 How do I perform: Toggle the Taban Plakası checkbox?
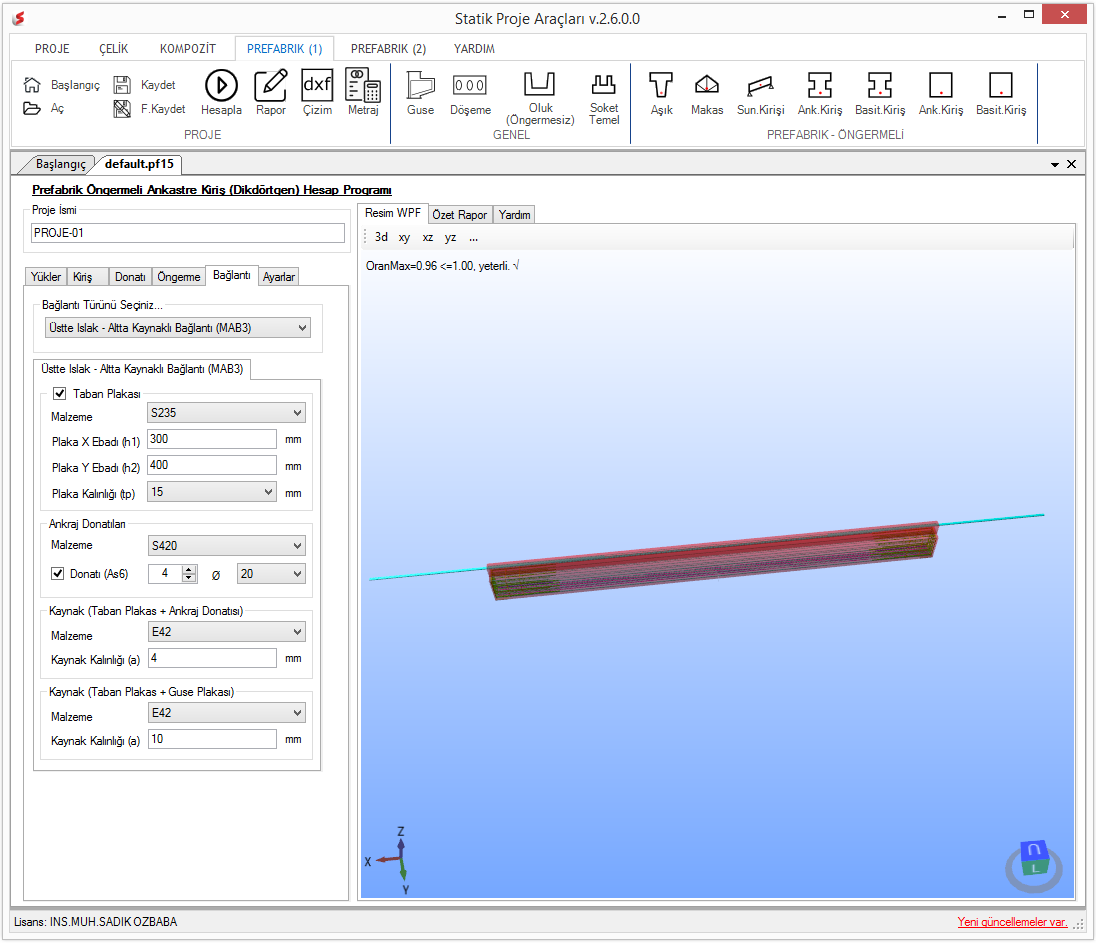pyautogui.click(x=60, y=394)
